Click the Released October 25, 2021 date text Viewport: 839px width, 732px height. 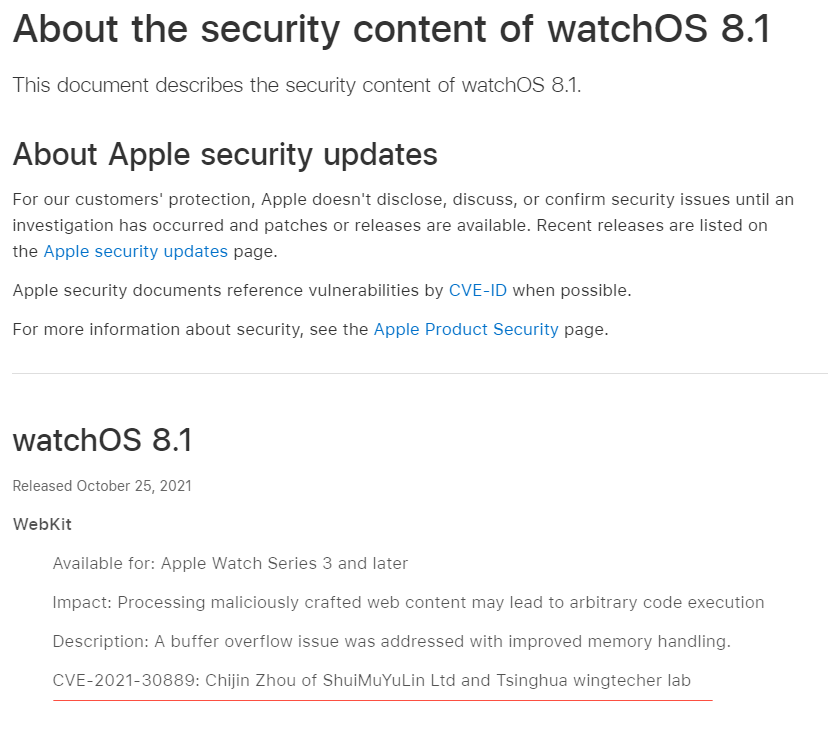click(x=102, y=486)
